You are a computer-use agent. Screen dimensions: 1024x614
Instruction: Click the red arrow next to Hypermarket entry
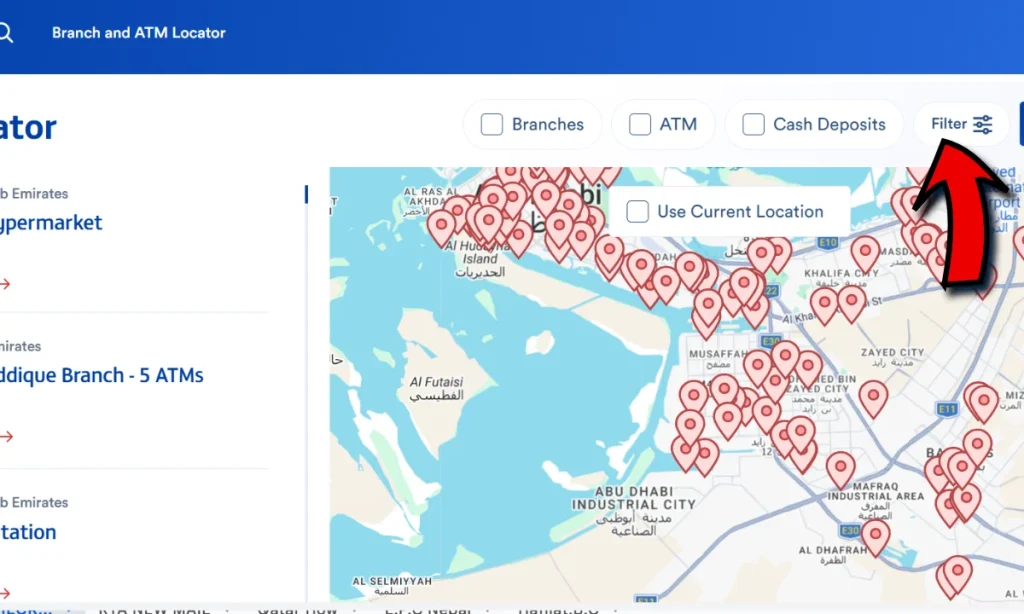pyautogui.click(x=5, y=283)
